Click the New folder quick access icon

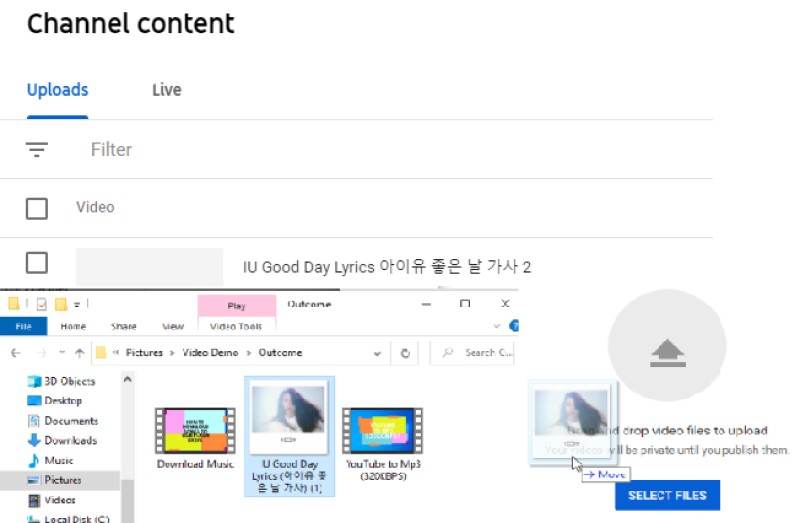pyautogui.click(x=61, y=305)
